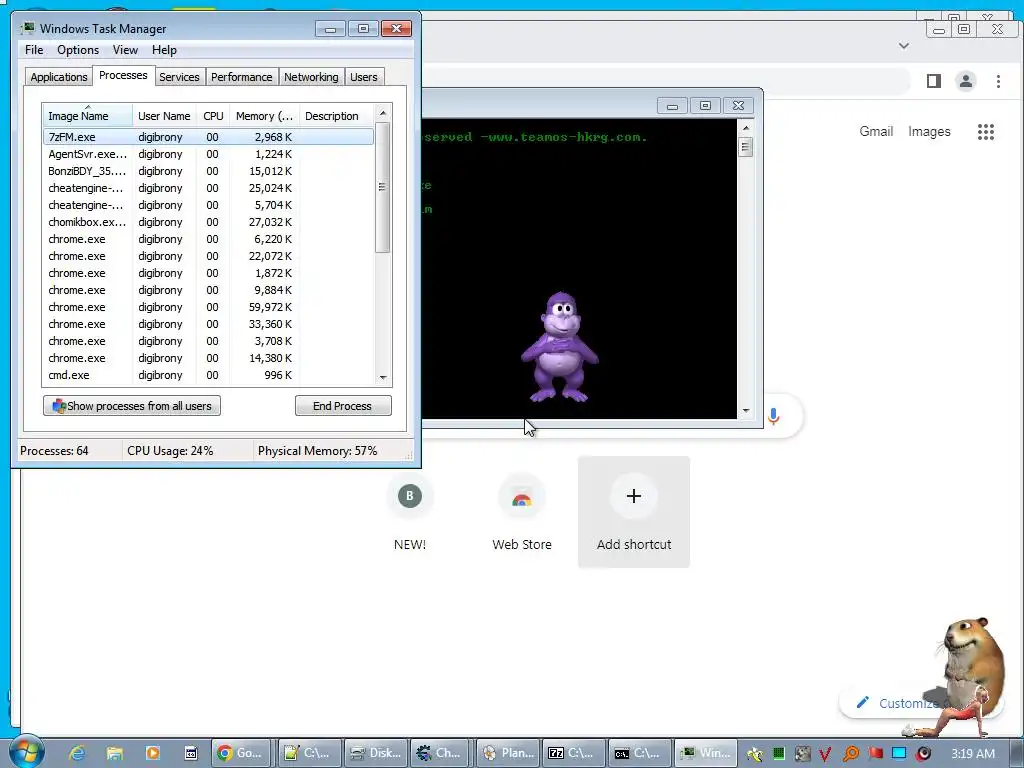1024x768 pixels.
Task: Click the BonziBuddy purple gorilla
Action: [560, 347]
